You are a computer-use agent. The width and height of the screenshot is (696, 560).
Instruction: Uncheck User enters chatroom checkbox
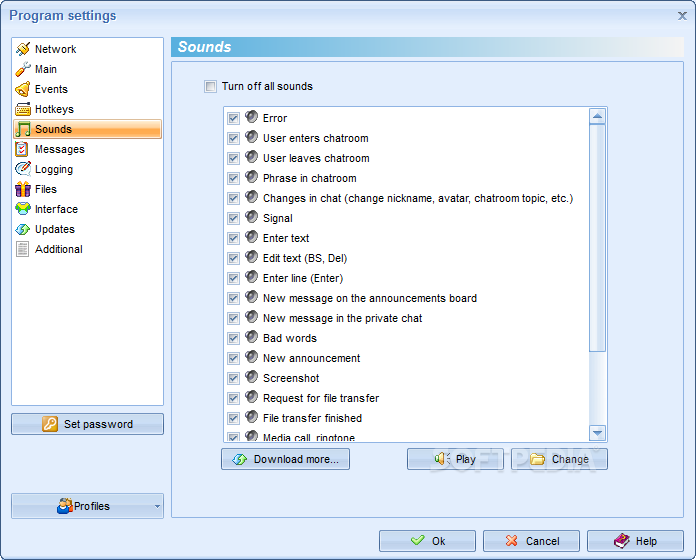click(x=233, y=138)
